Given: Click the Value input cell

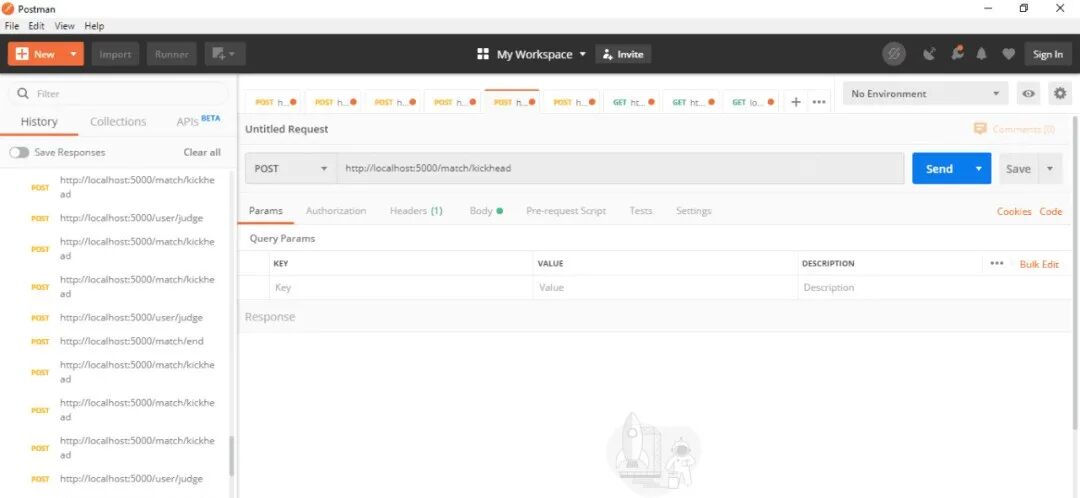Looking at the screenshot, I should pos(666,288).
